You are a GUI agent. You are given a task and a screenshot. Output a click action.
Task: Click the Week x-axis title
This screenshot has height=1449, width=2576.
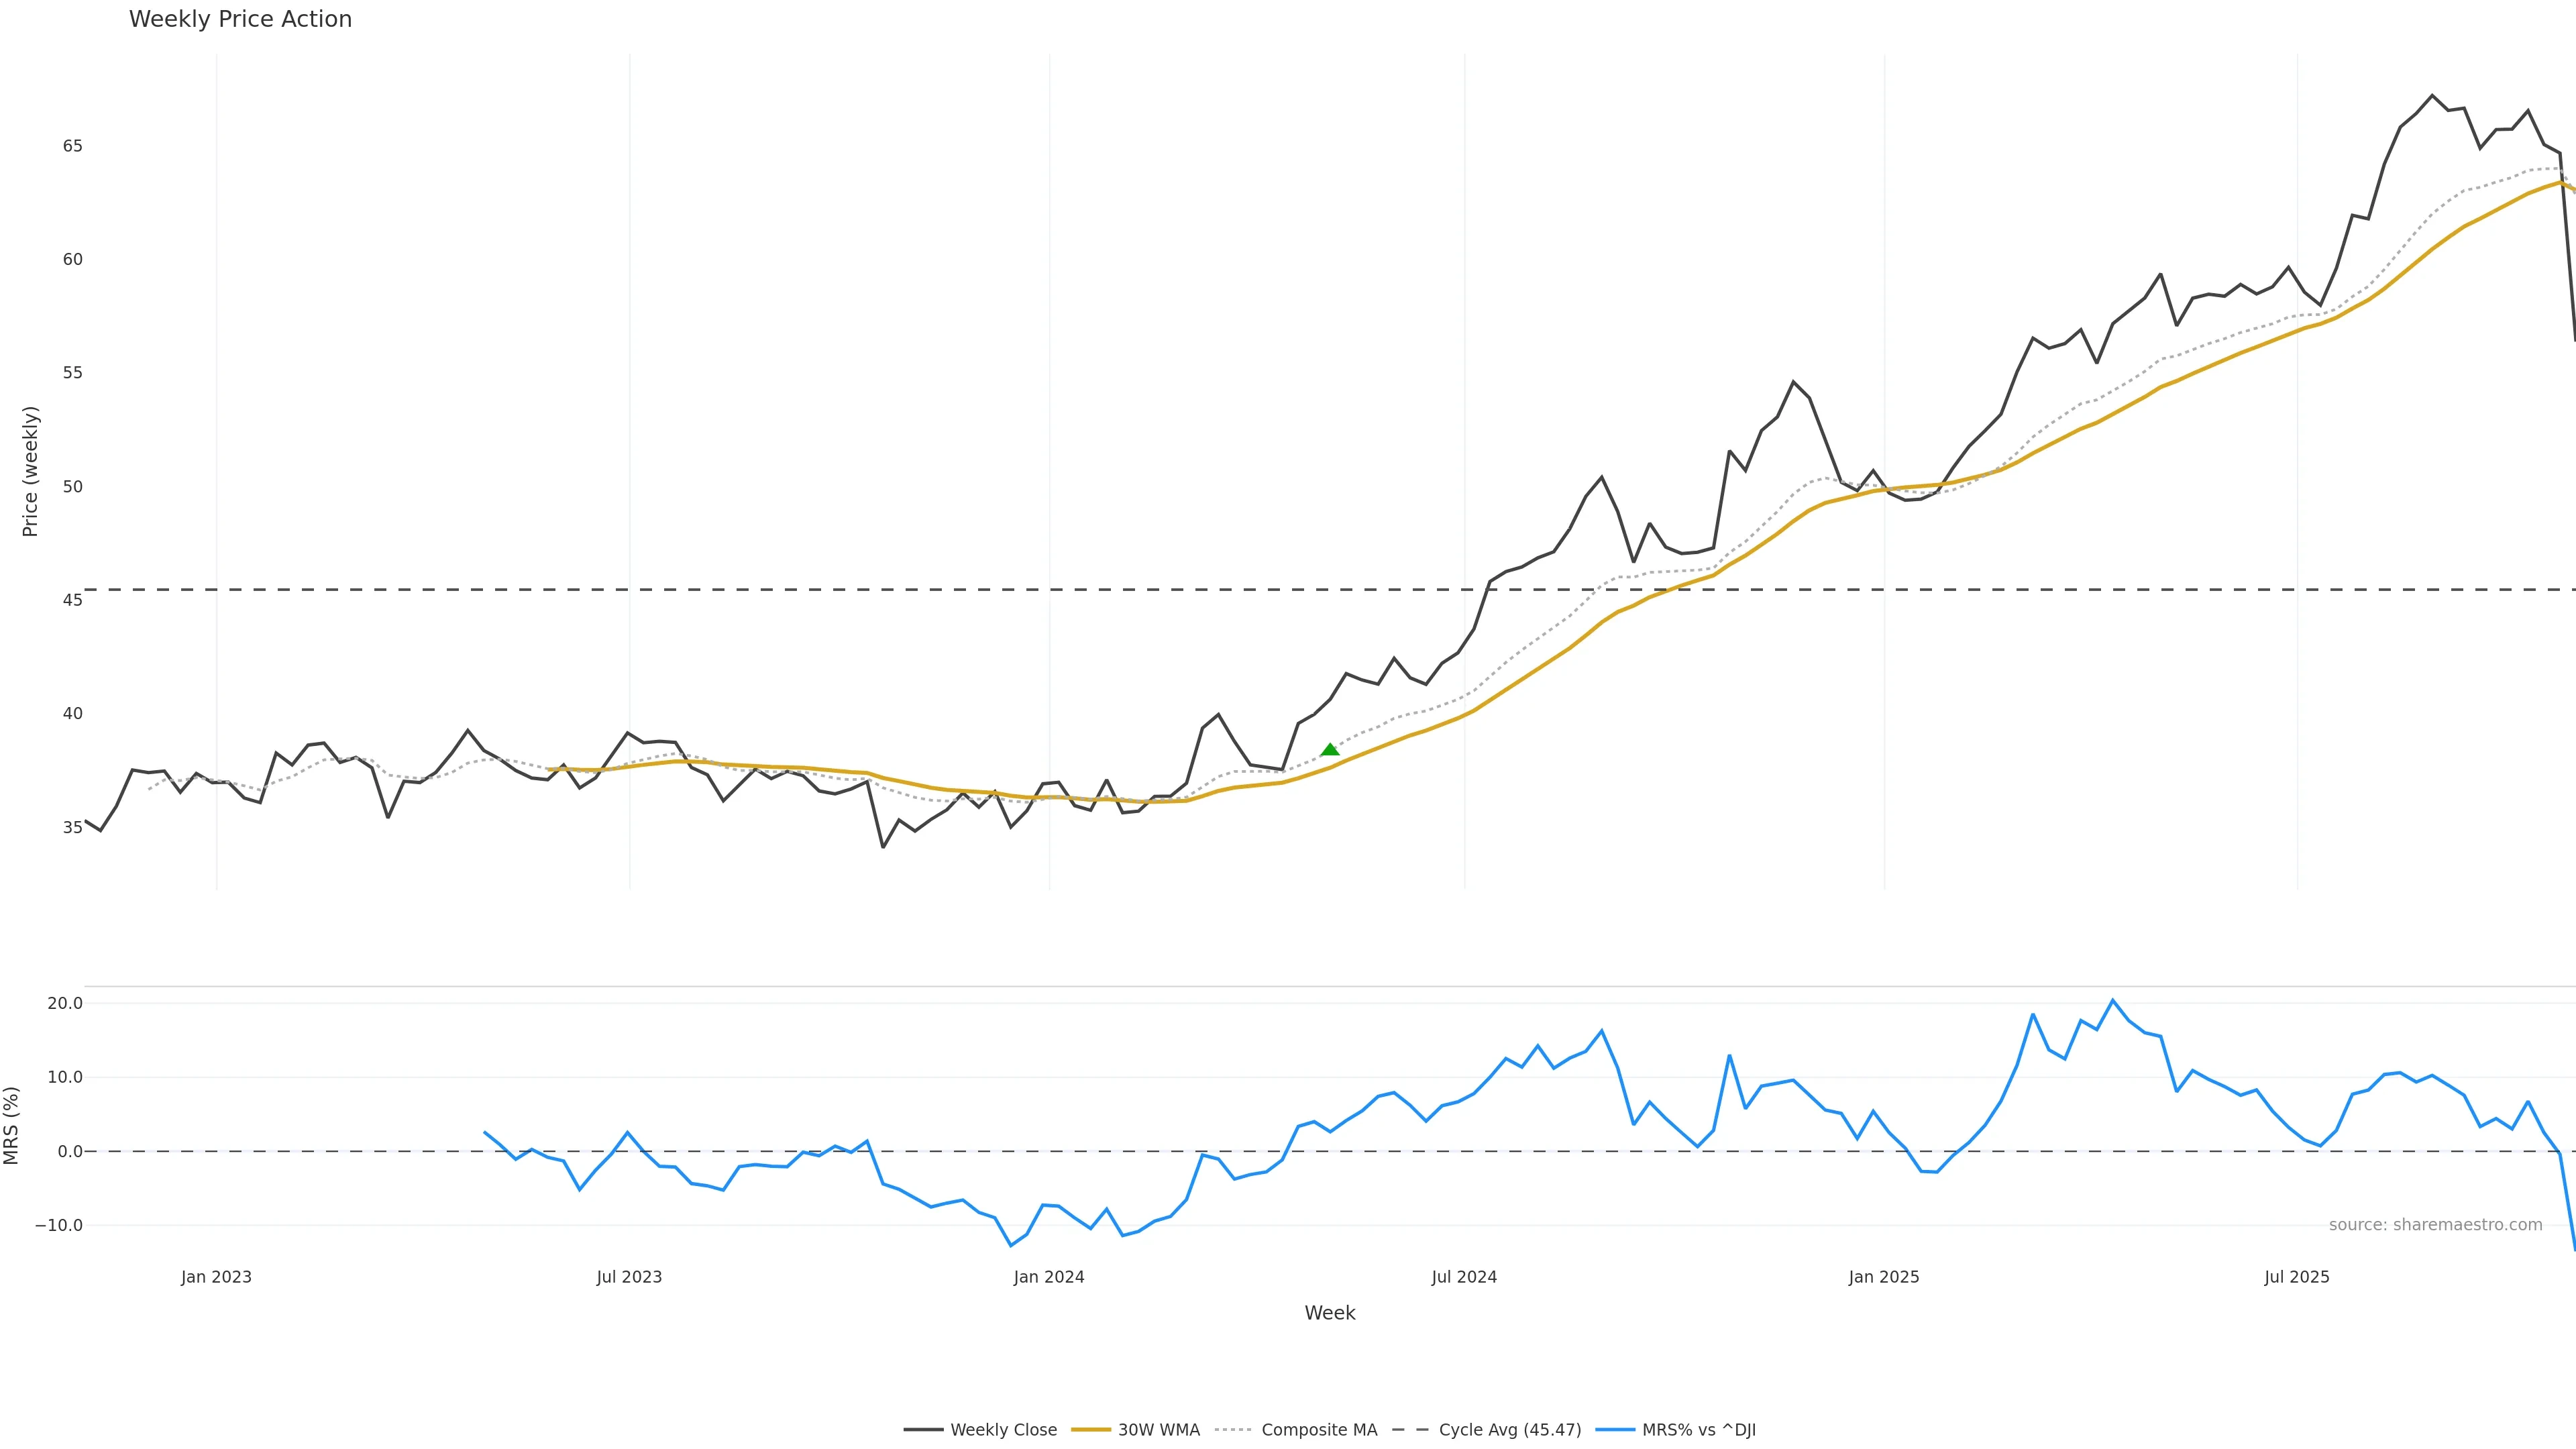1329,1313
